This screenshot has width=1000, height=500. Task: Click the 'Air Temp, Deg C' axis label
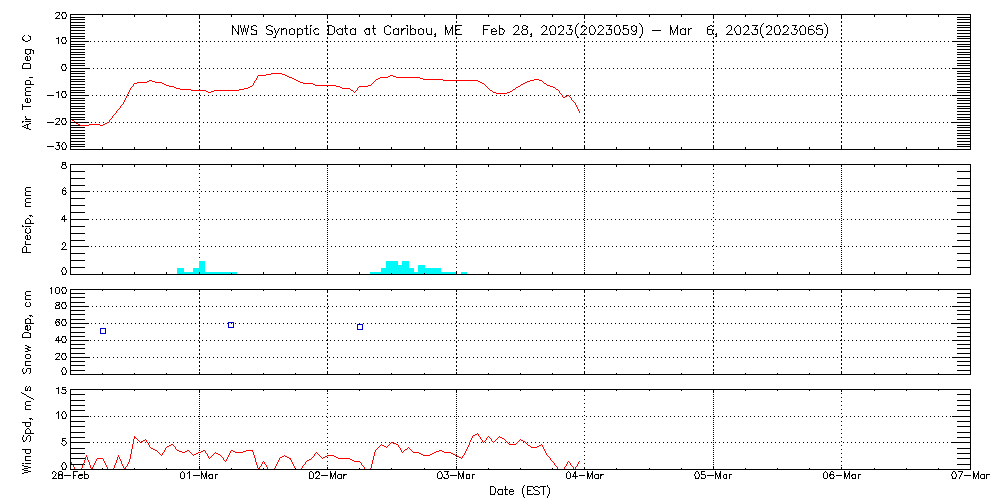(27, 80)
